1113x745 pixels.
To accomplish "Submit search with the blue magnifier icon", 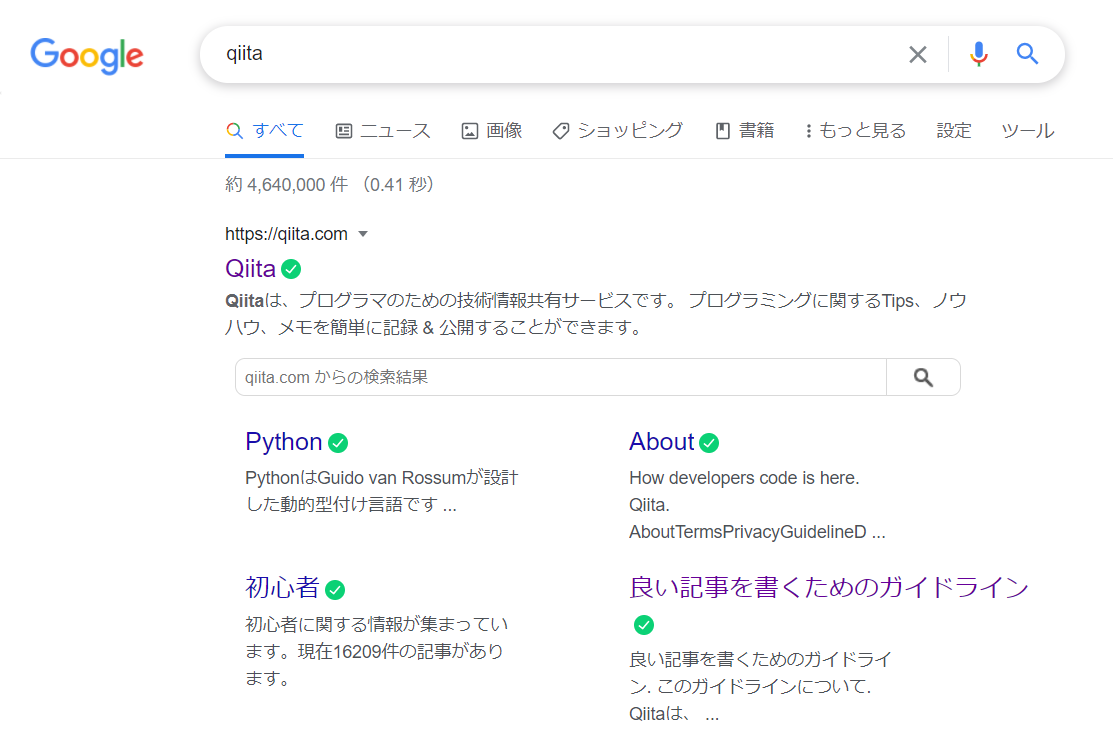I will (x=1027, y=54).
